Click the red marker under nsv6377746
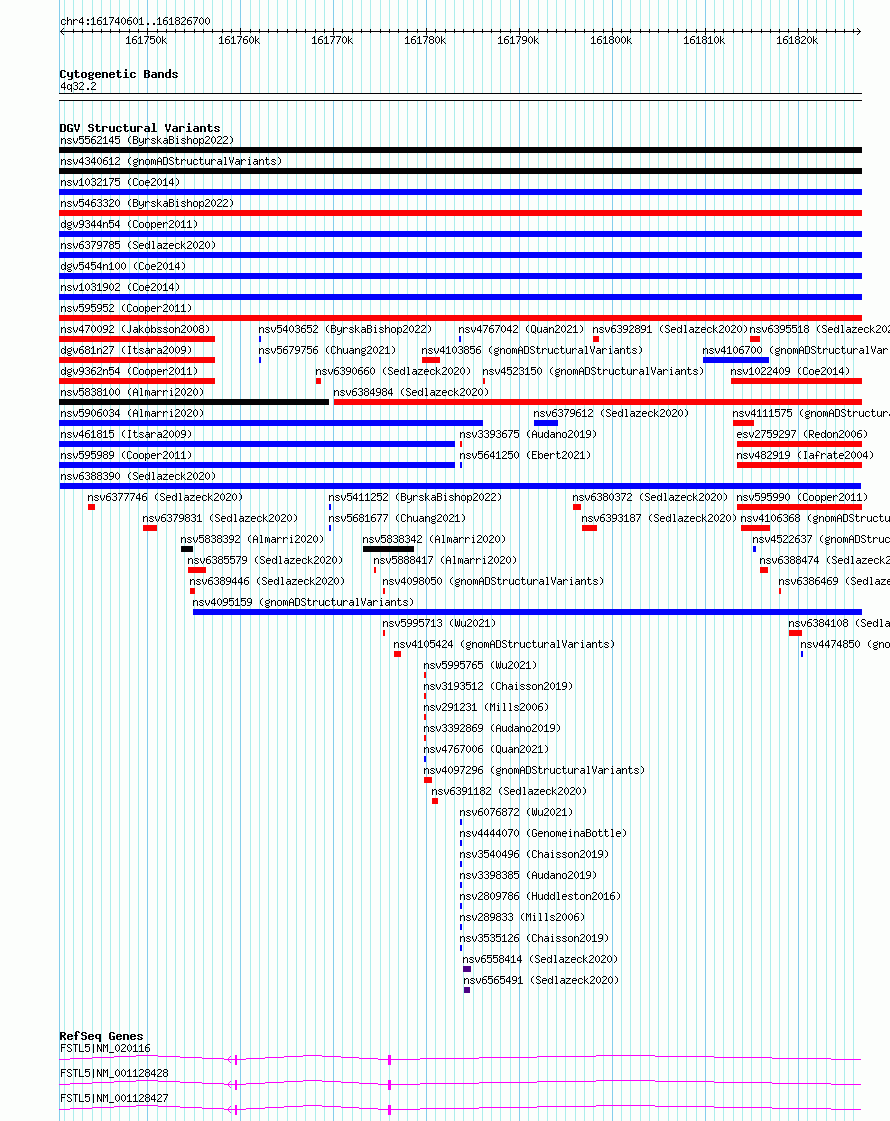890x1121 pixels. click(x=92, y=507)
